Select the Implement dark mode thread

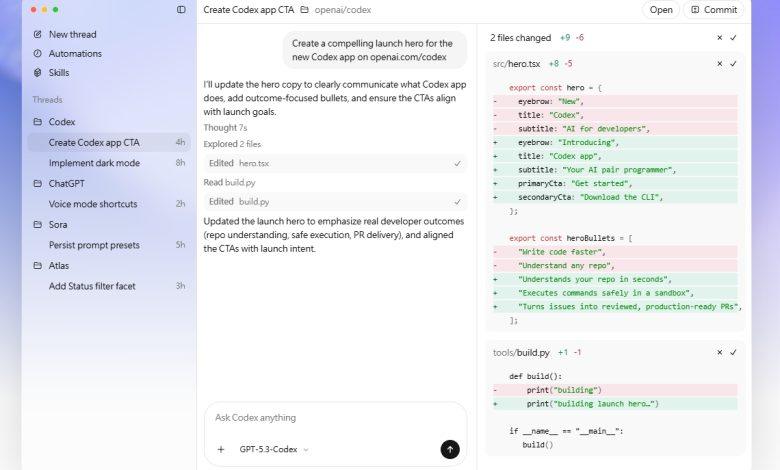coord(94,163)
